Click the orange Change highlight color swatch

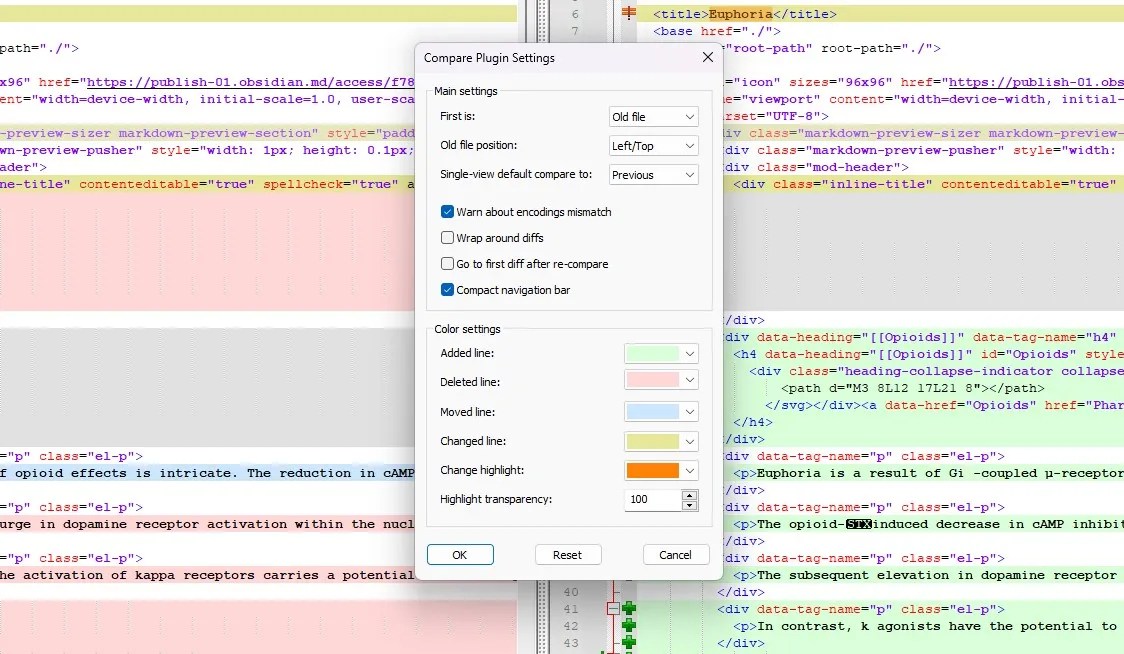click(x=655, y=470)
